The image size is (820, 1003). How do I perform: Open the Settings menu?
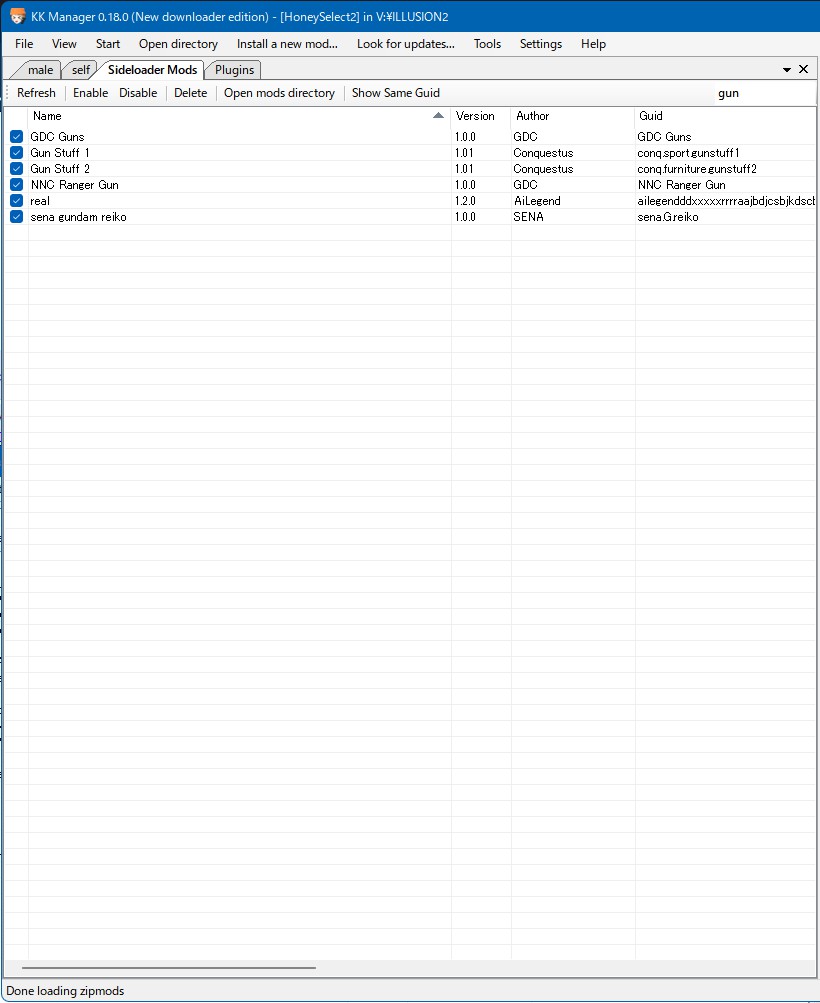tap(540, 43)
